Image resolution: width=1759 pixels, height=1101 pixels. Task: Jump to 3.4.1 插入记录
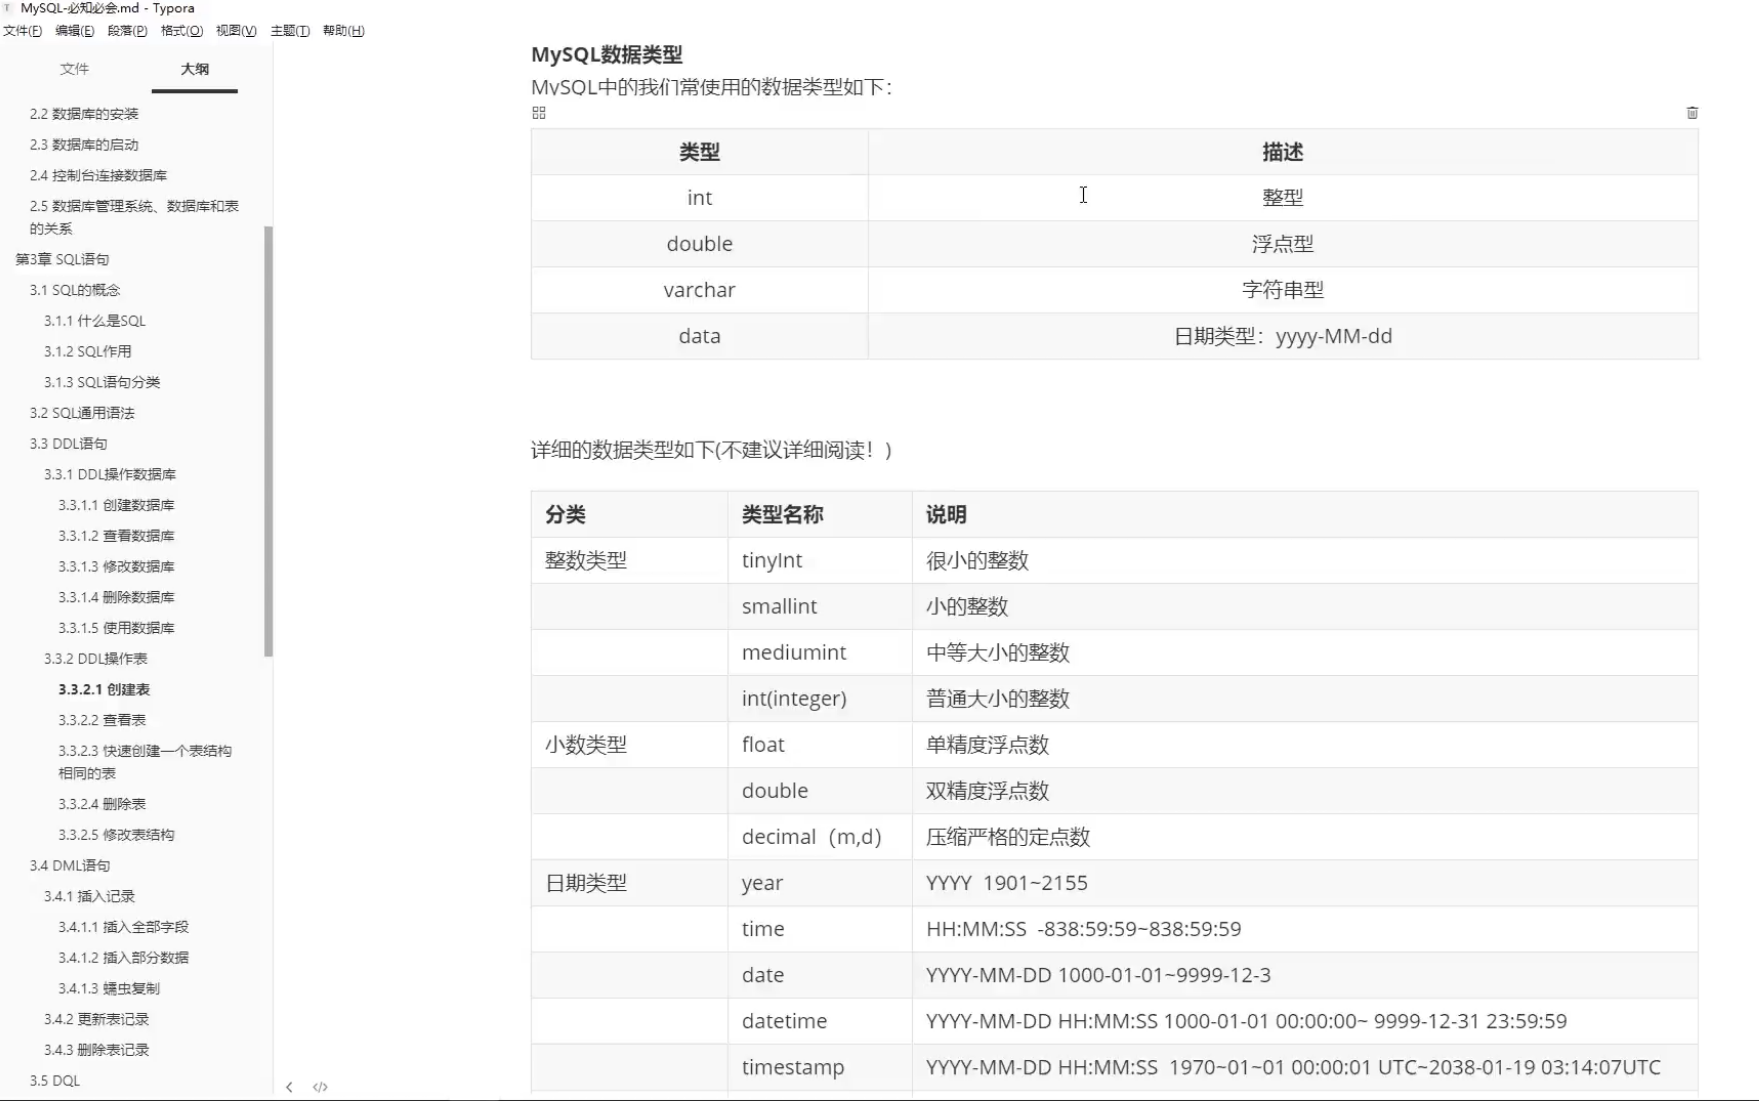point(89,897)
